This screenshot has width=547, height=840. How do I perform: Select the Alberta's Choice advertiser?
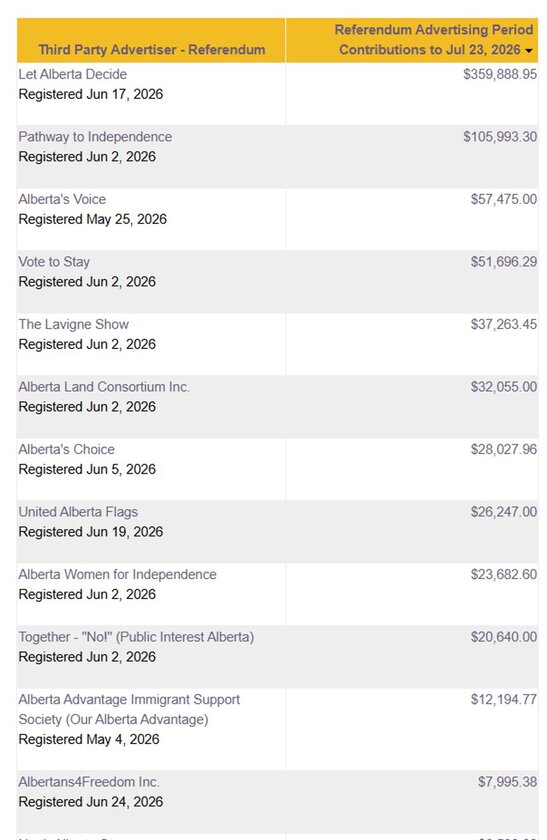[x=66, y=449]
